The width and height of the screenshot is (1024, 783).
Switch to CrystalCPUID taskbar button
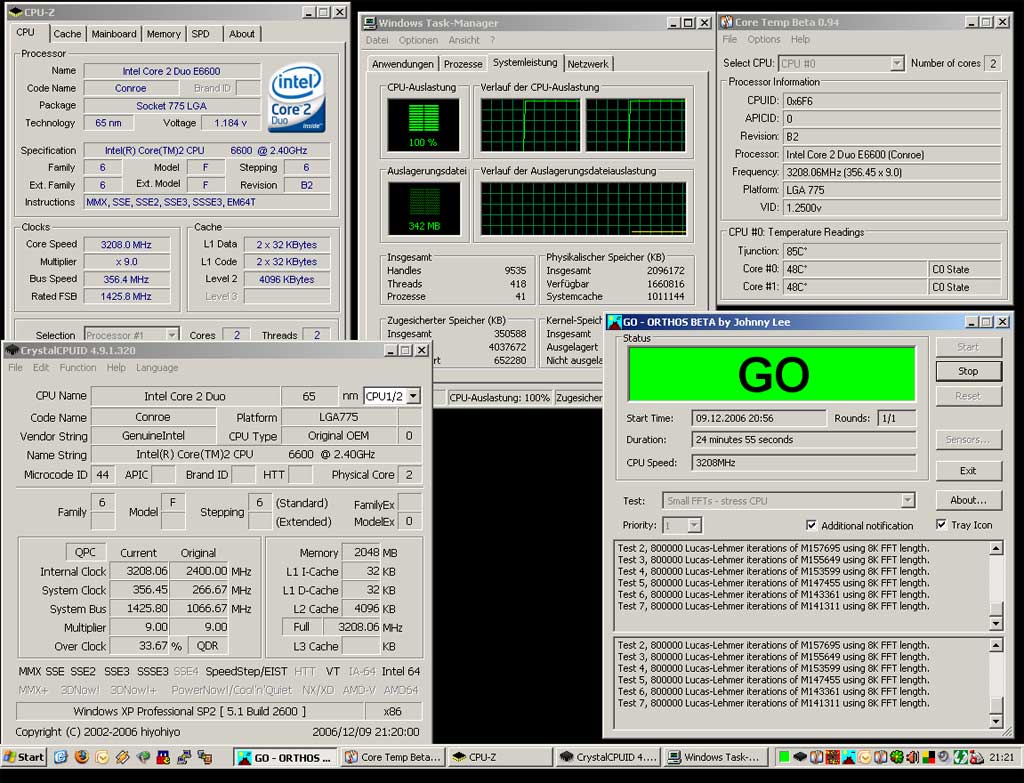(609, 758)
